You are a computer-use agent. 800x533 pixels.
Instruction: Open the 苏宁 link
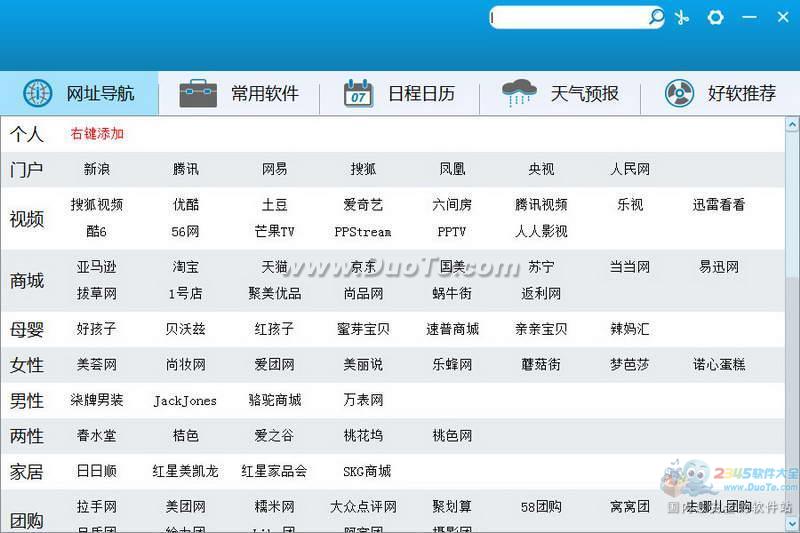(541, 267)
